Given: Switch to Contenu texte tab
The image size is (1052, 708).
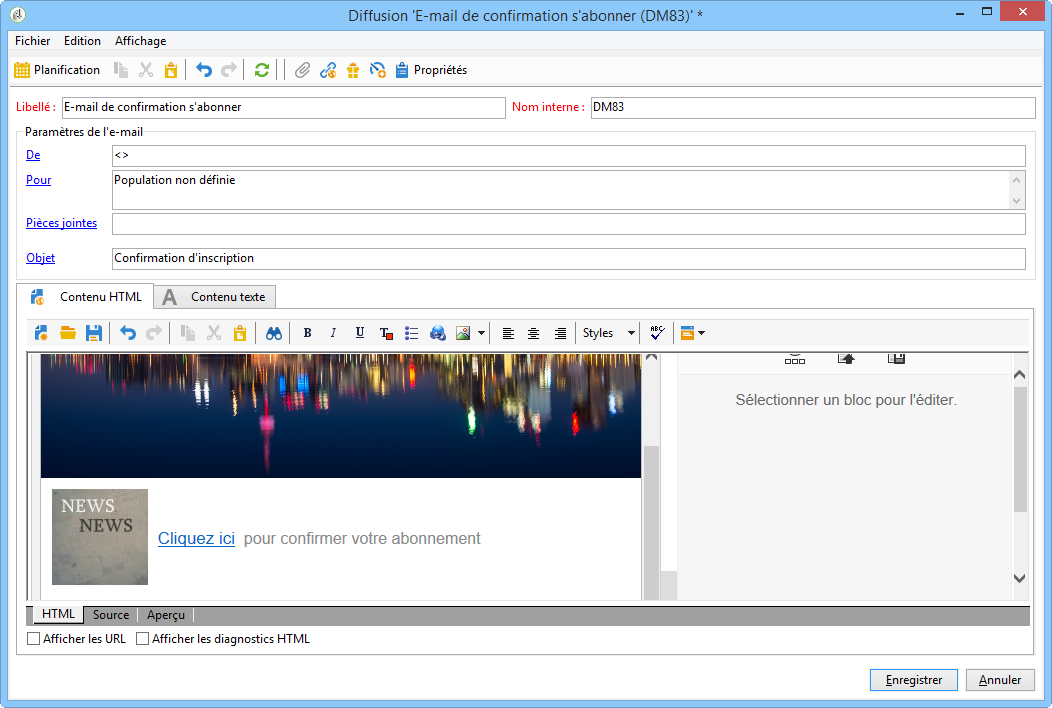Looking at the screenshot, I should pos(215,297).
